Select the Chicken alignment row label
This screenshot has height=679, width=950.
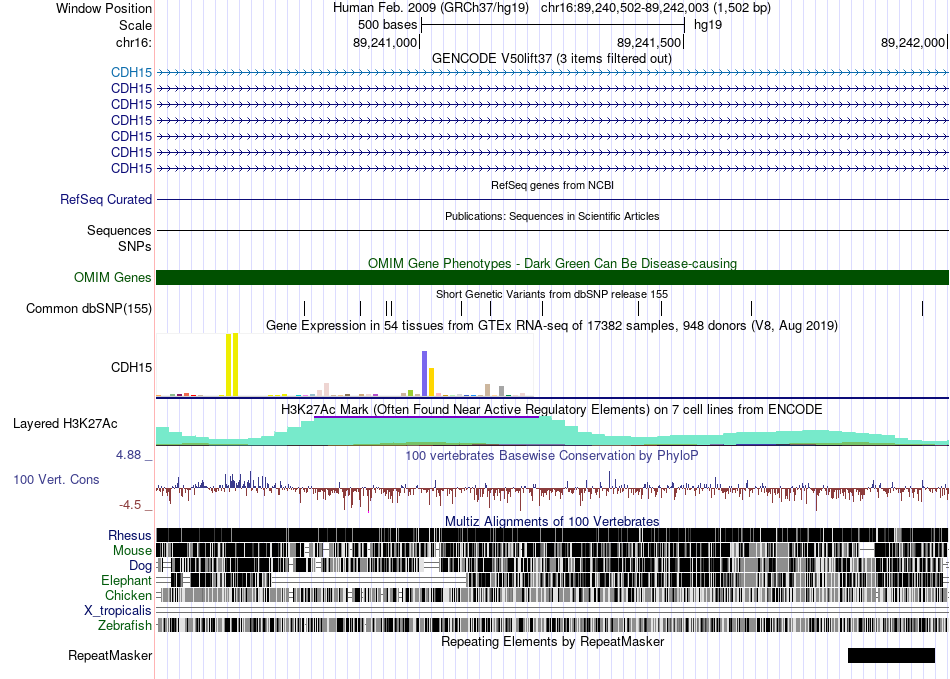[128, 595]
